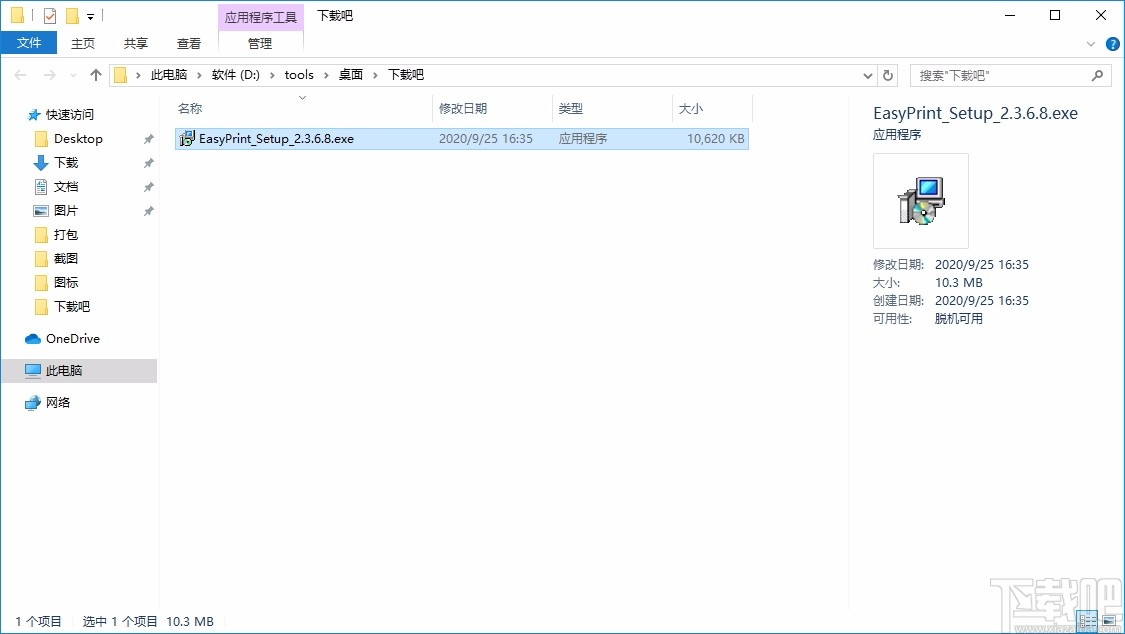The height and width of the screenshot is (634, 1125).
Task: Open the 名称 column filter dropdown
Action: (x=301, y=97)
